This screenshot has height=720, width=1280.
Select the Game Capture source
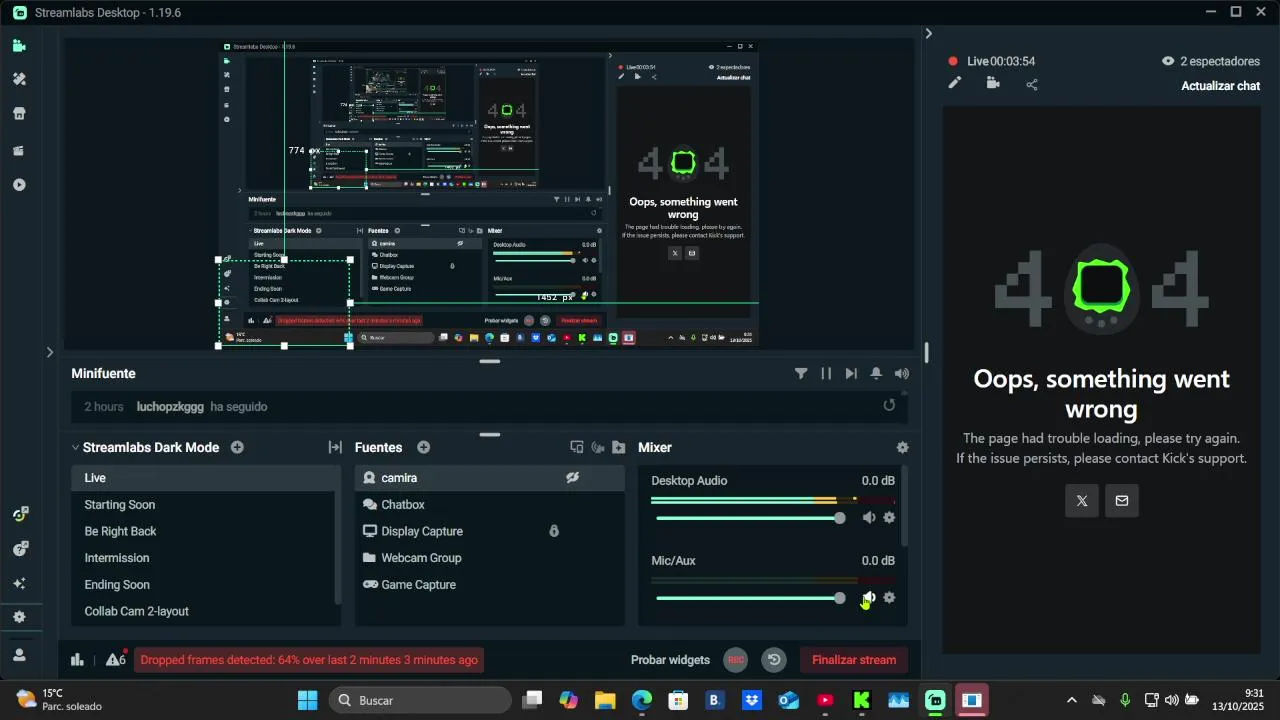point(489,585)
